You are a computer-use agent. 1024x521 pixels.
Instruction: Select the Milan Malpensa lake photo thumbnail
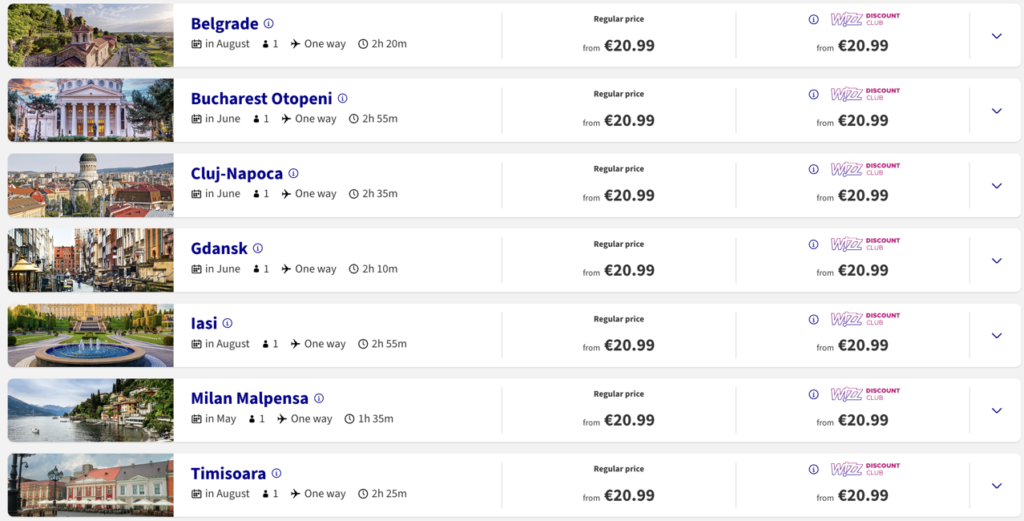pos(90,411)
